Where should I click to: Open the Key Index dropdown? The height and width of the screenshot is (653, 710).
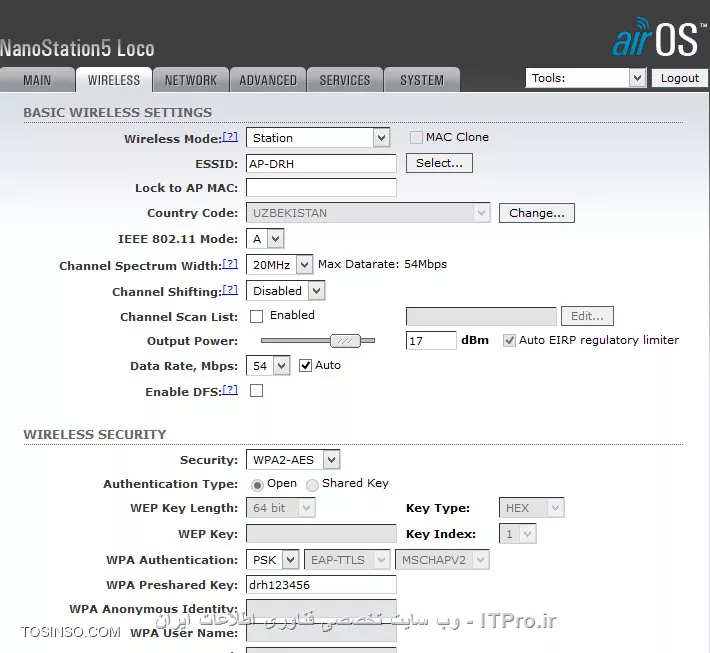pyautogui.click(x=518, y=533)
